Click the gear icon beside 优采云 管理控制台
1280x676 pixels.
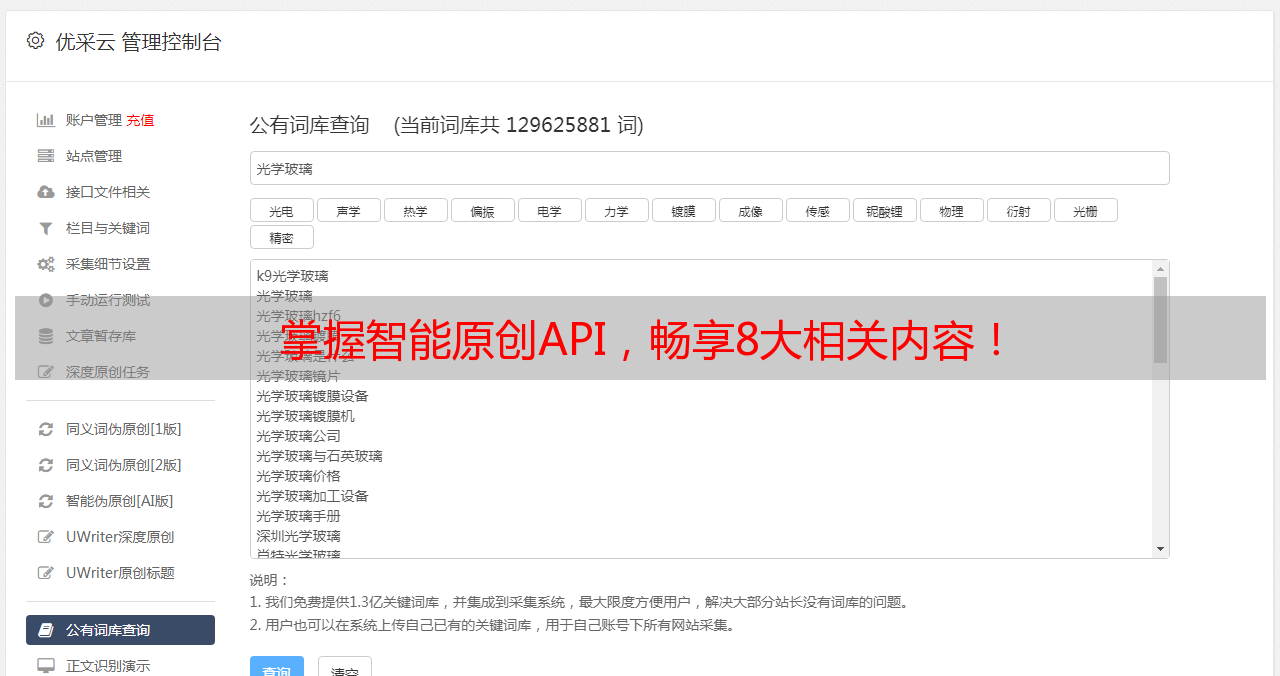click(x=36, y=41)
